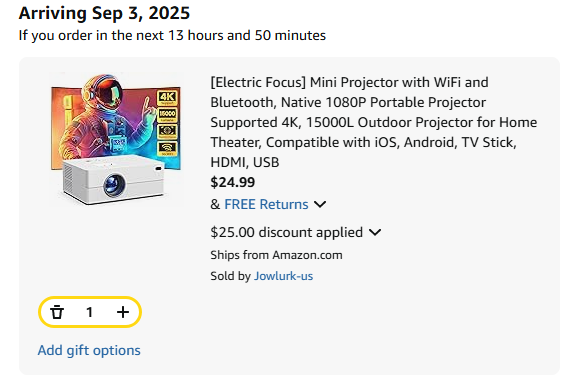Open the Mini Projector product title
The width and height of the screenshot is (567, 379).
tap(374, 122)
